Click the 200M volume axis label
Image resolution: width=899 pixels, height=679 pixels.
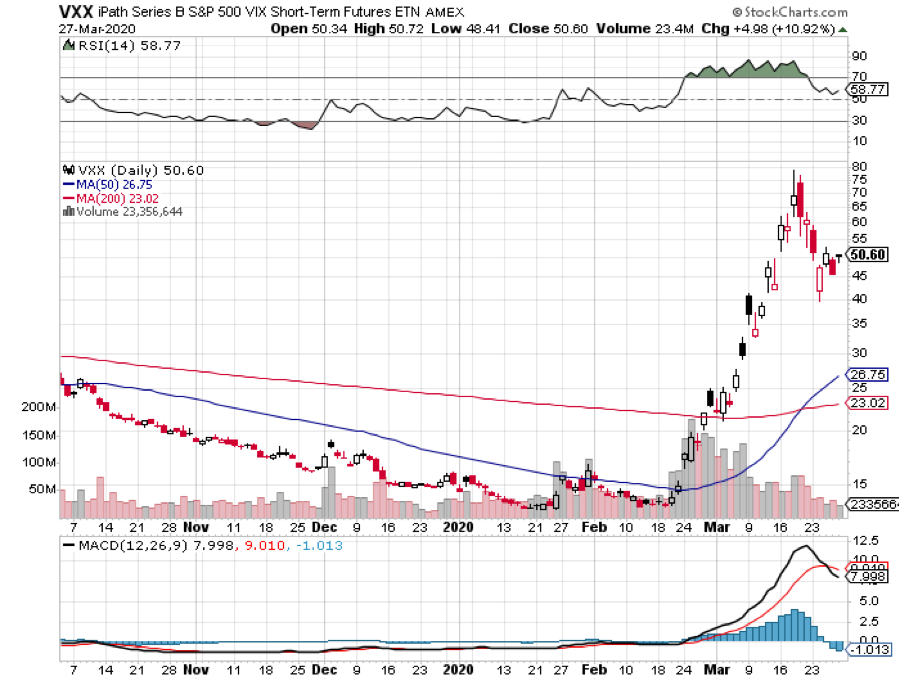coord(38,407)
